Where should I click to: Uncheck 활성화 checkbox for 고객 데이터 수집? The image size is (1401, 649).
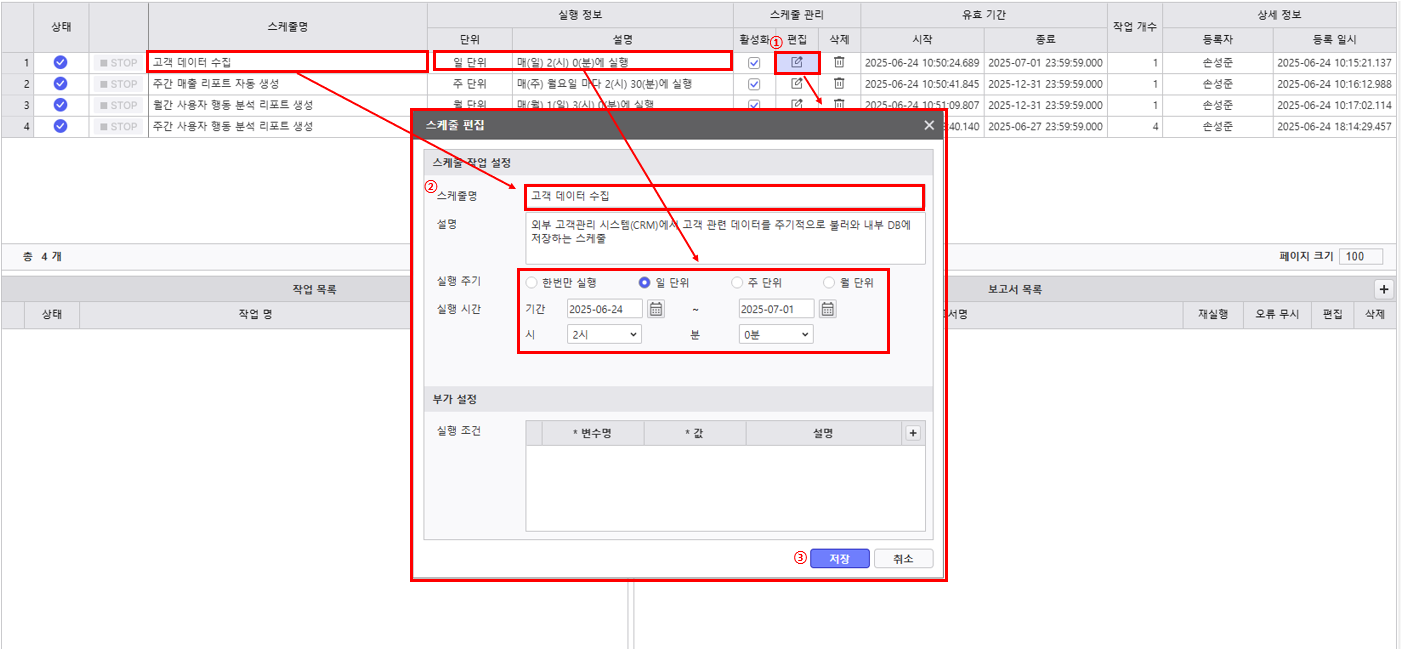pos(754,63)
